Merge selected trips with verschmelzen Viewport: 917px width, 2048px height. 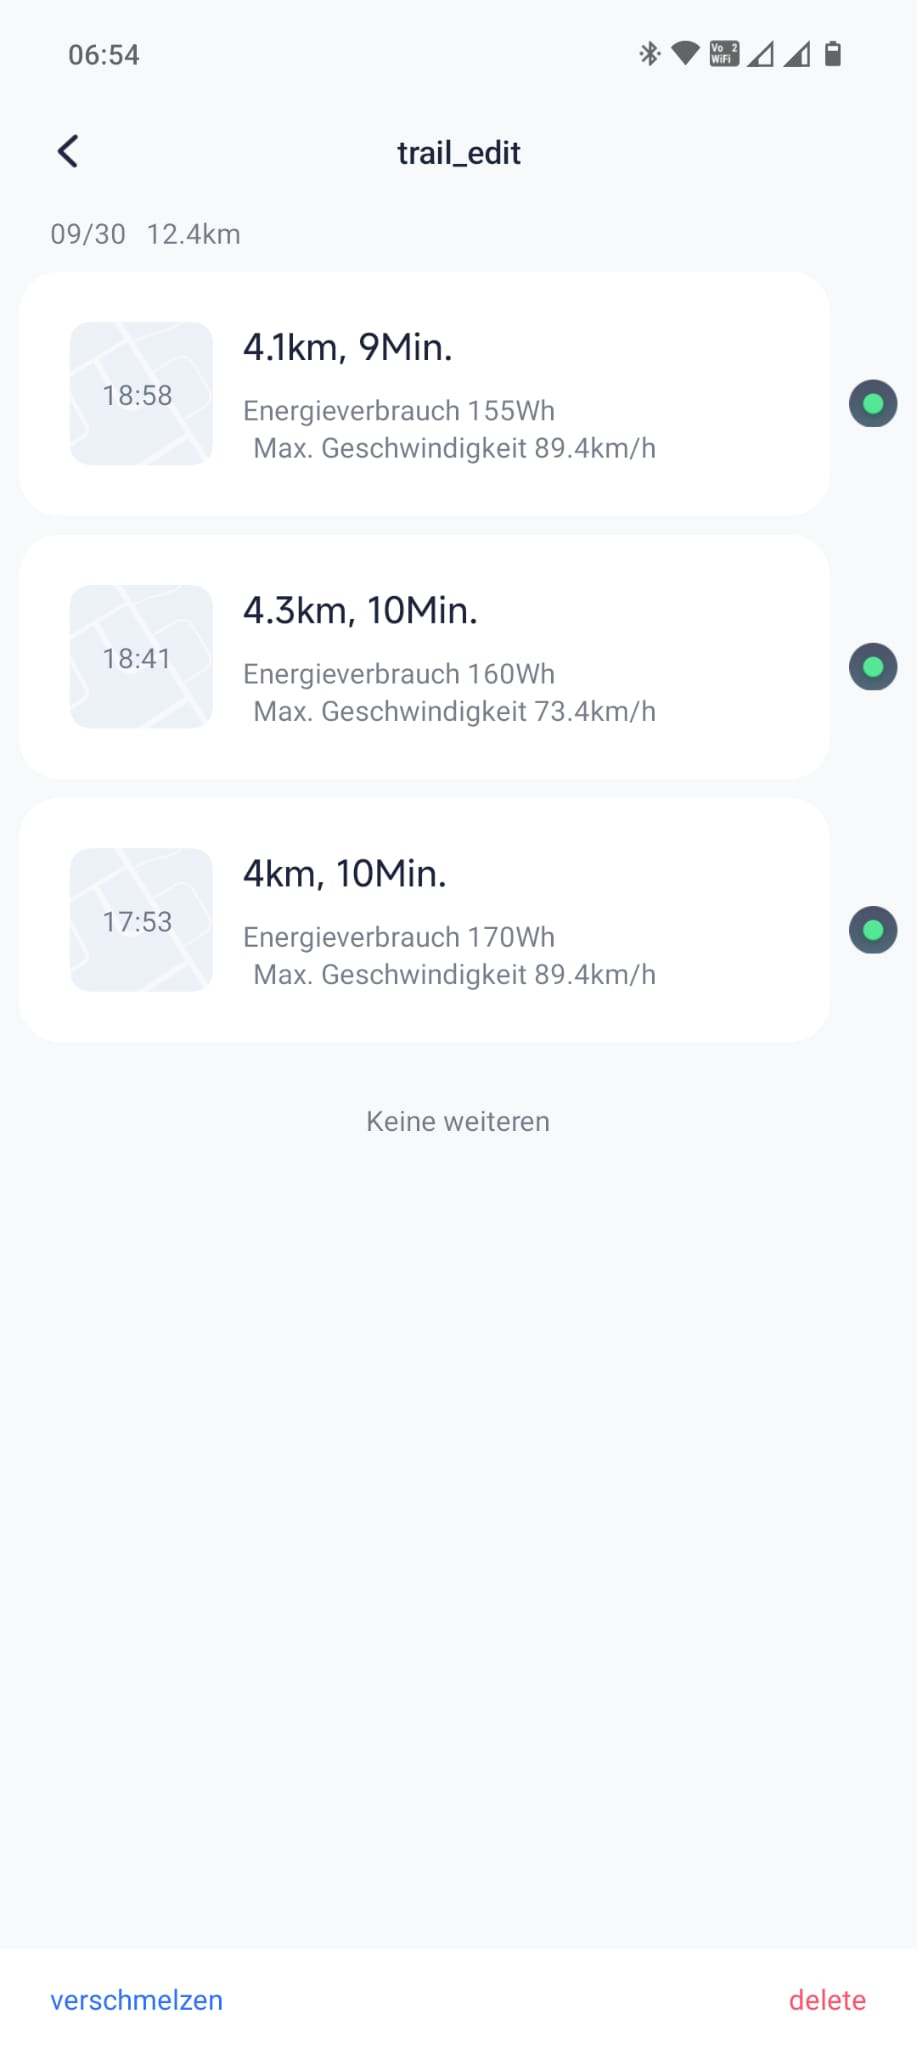pos(137,2000)
